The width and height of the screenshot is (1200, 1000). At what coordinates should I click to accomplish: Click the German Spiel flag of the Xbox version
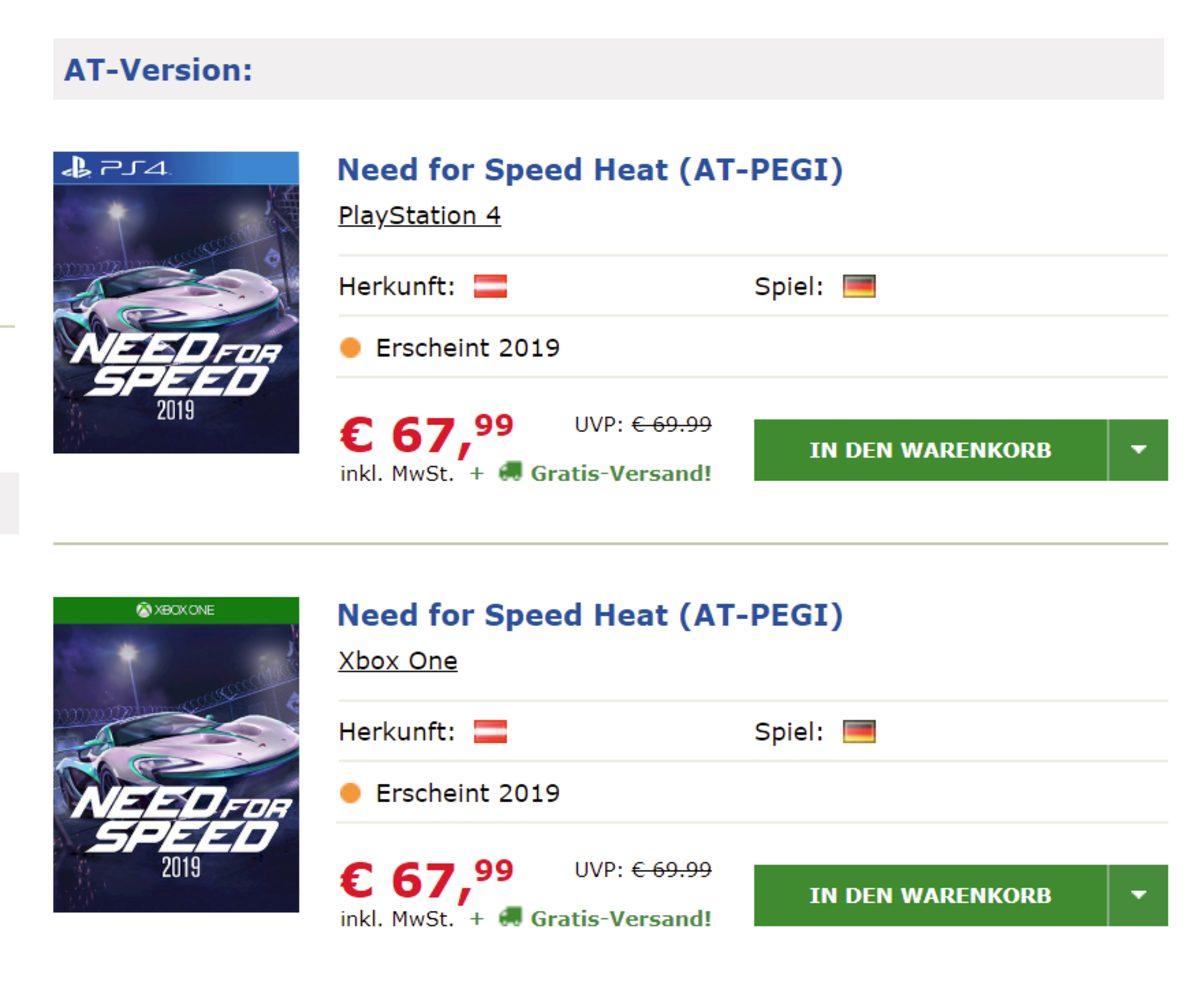(x=861, y=732)
